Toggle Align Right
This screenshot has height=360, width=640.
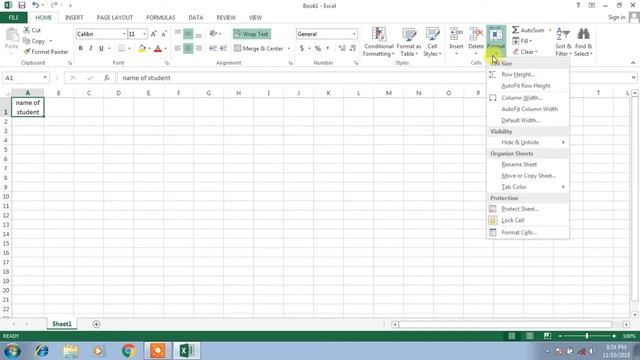click(x=199, y=48)
